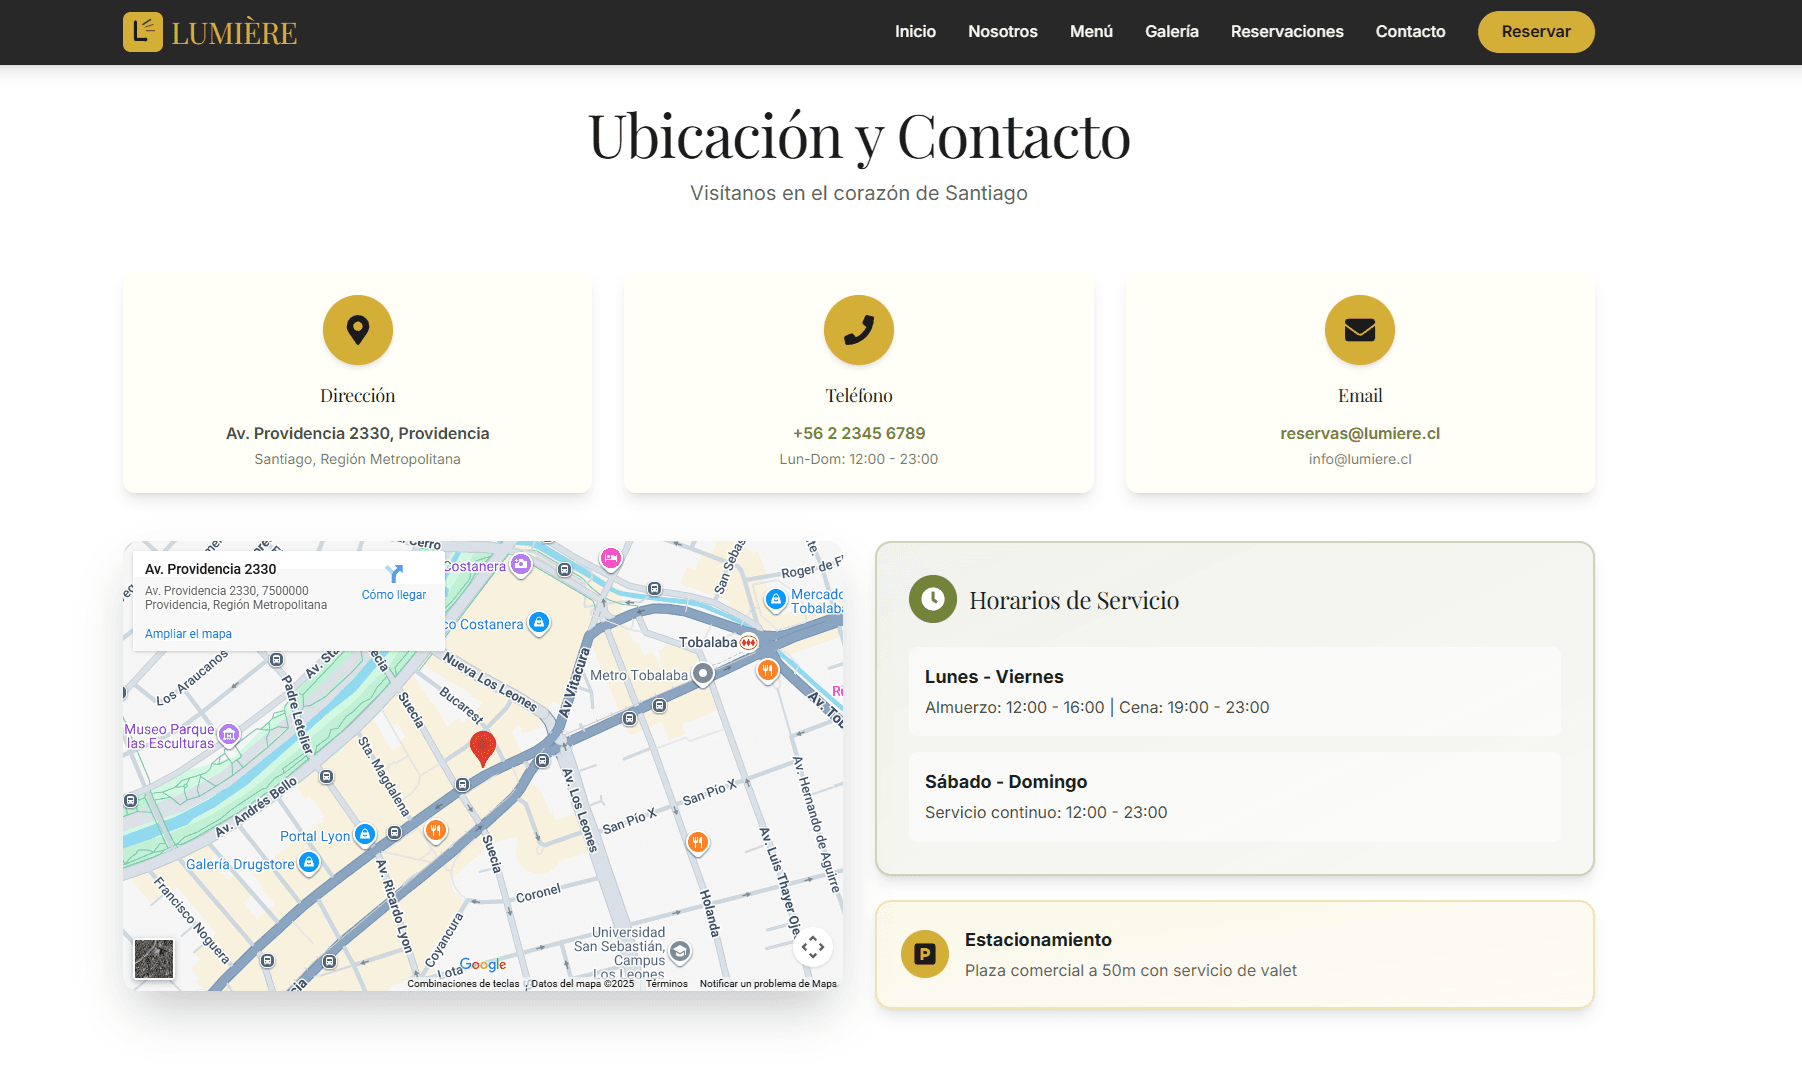Click the map fullscreen camera control icon

tap(813, 946)
